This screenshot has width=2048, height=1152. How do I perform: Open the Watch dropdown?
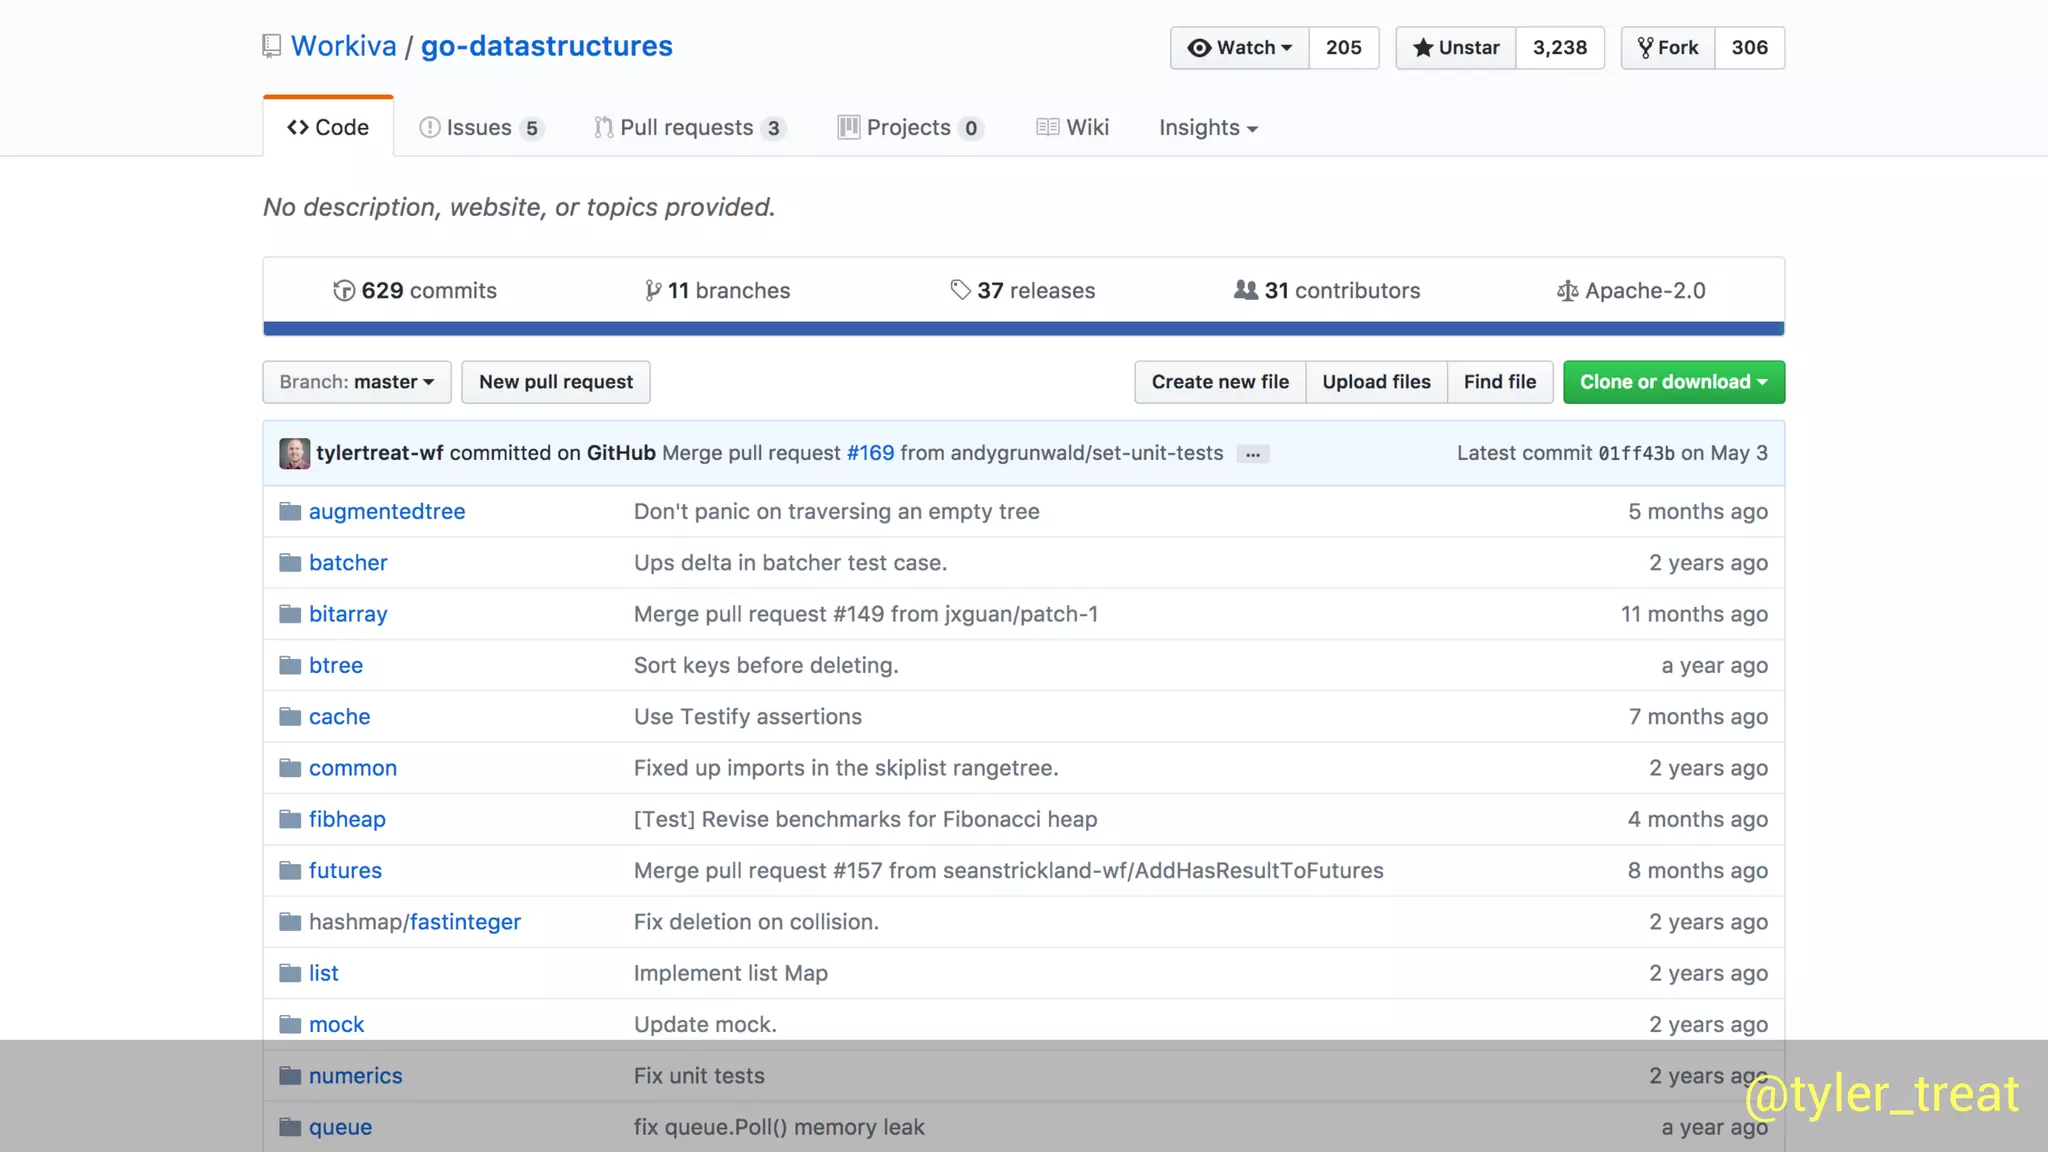click(x=1239, y=48)
